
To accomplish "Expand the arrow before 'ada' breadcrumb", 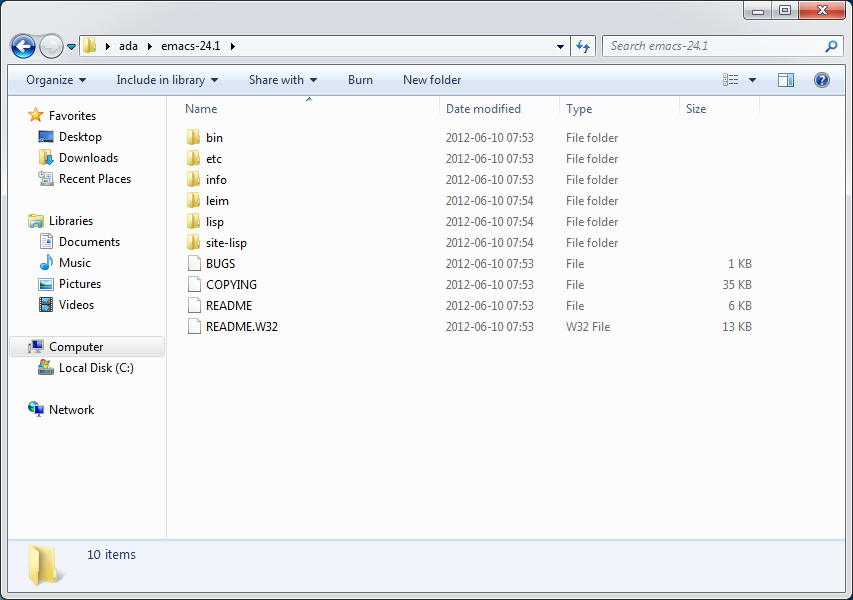I will pyautogui.click(x=108, y=46).
